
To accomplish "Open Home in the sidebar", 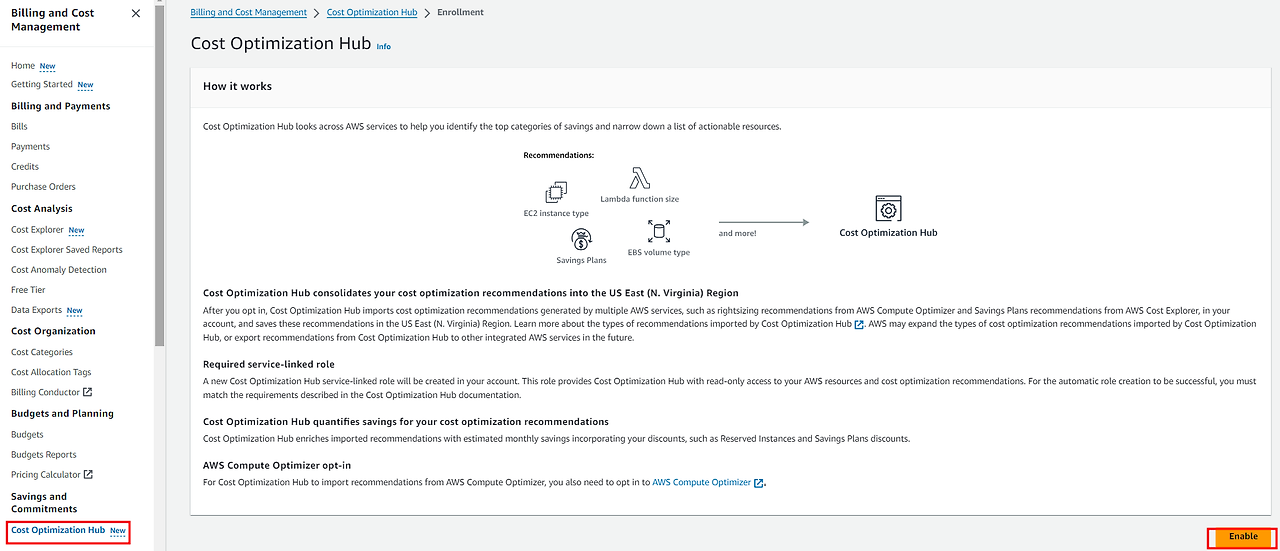I will tap(23, 65).
